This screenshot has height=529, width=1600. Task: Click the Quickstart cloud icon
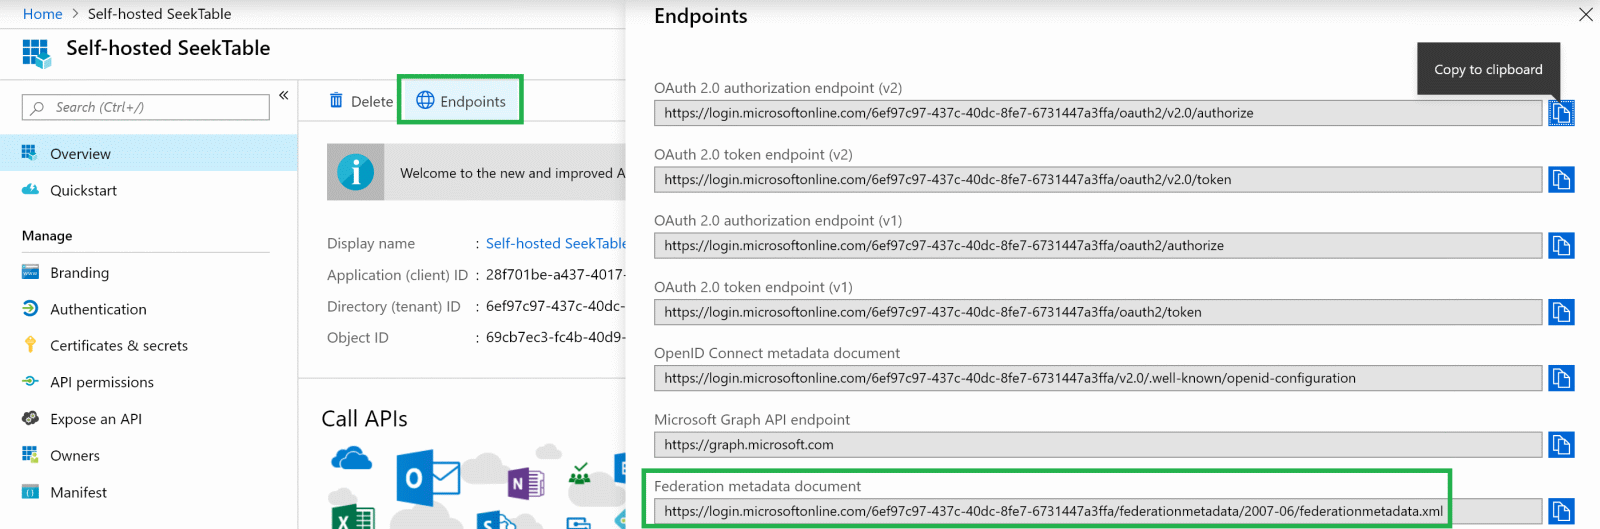[x=30, y=190]
